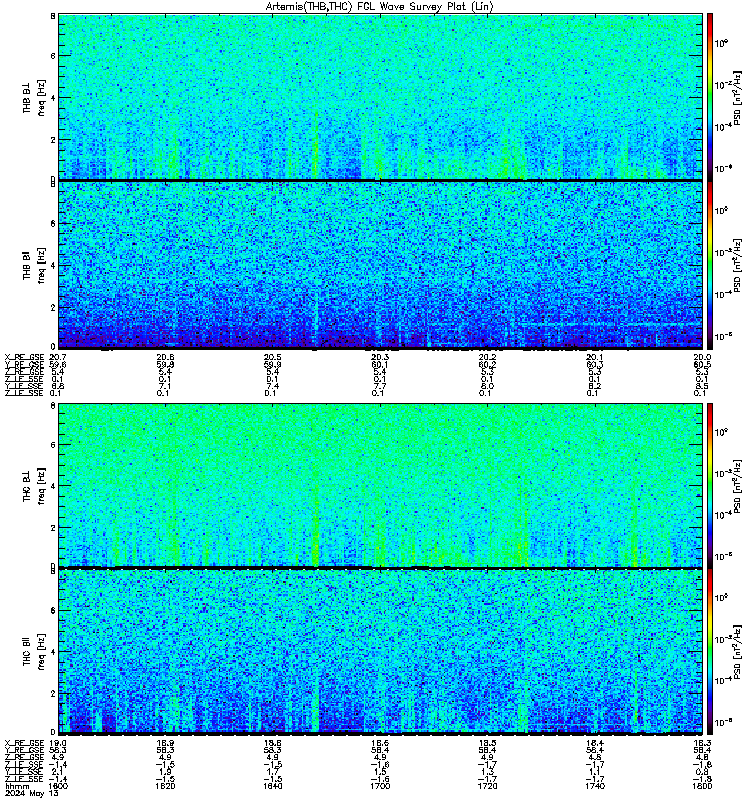Screen dimensions: 750x800
Task: Click the THB Y_LE_SSE value 7.7
Action: pos(380,386)
